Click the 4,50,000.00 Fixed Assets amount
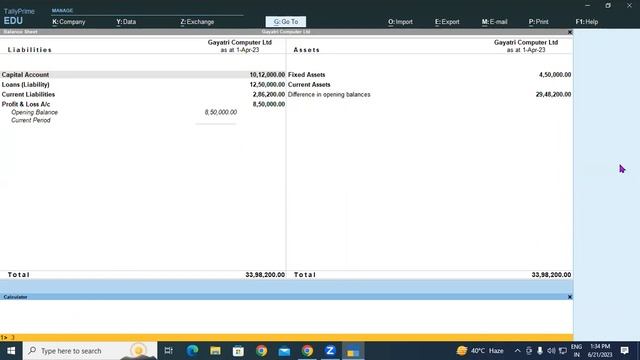Image resolution: width=640 pixels, height=360 pixels. [555, 75]
